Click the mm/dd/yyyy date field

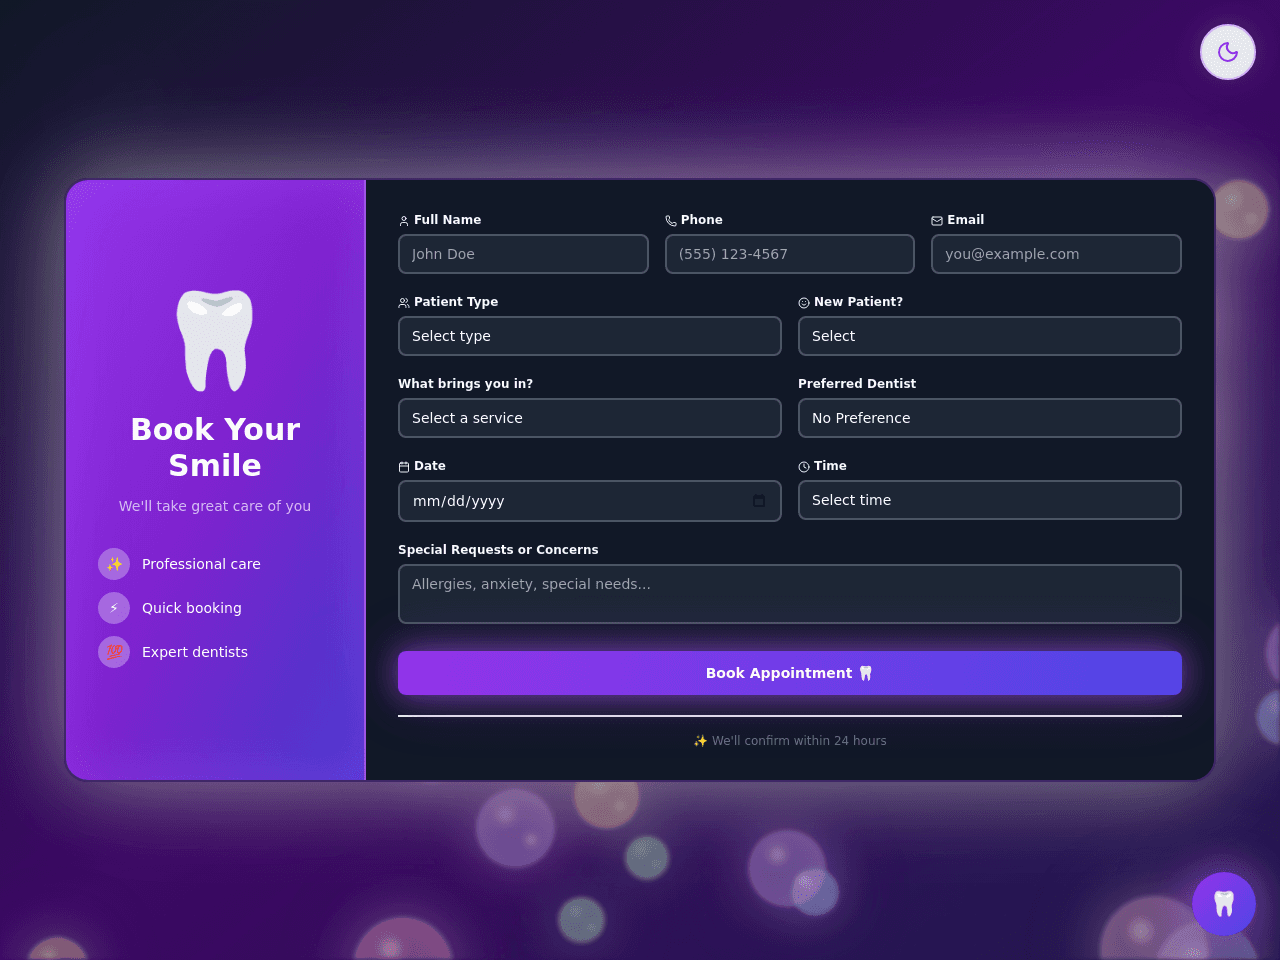(590, 501)
